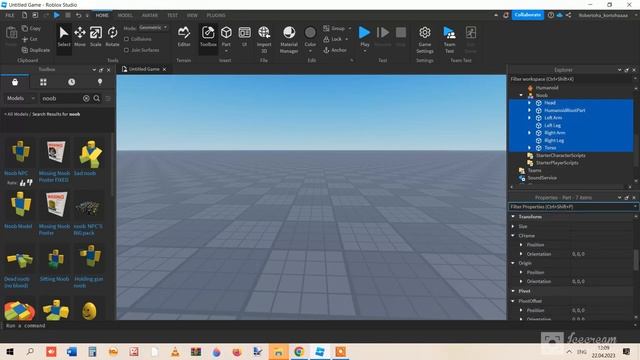Image resolution: width=640 pixels, height=360 pixels.
Task: Select StarterCharacterScripts in Explorer
Action: coord(560,156)
